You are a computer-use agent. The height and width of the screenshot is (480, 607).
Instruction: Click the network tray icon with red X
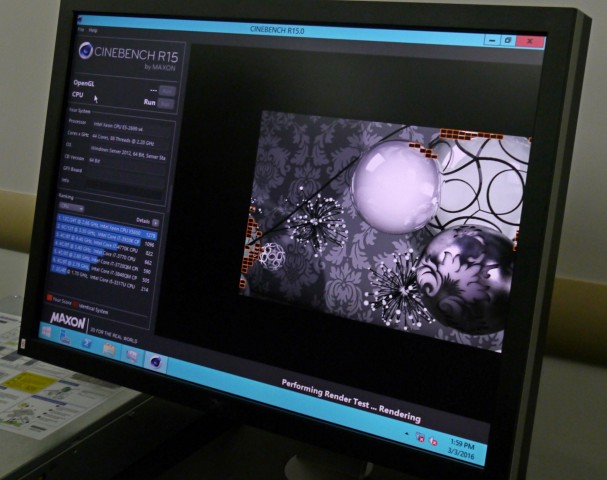[x=420, y=437]
